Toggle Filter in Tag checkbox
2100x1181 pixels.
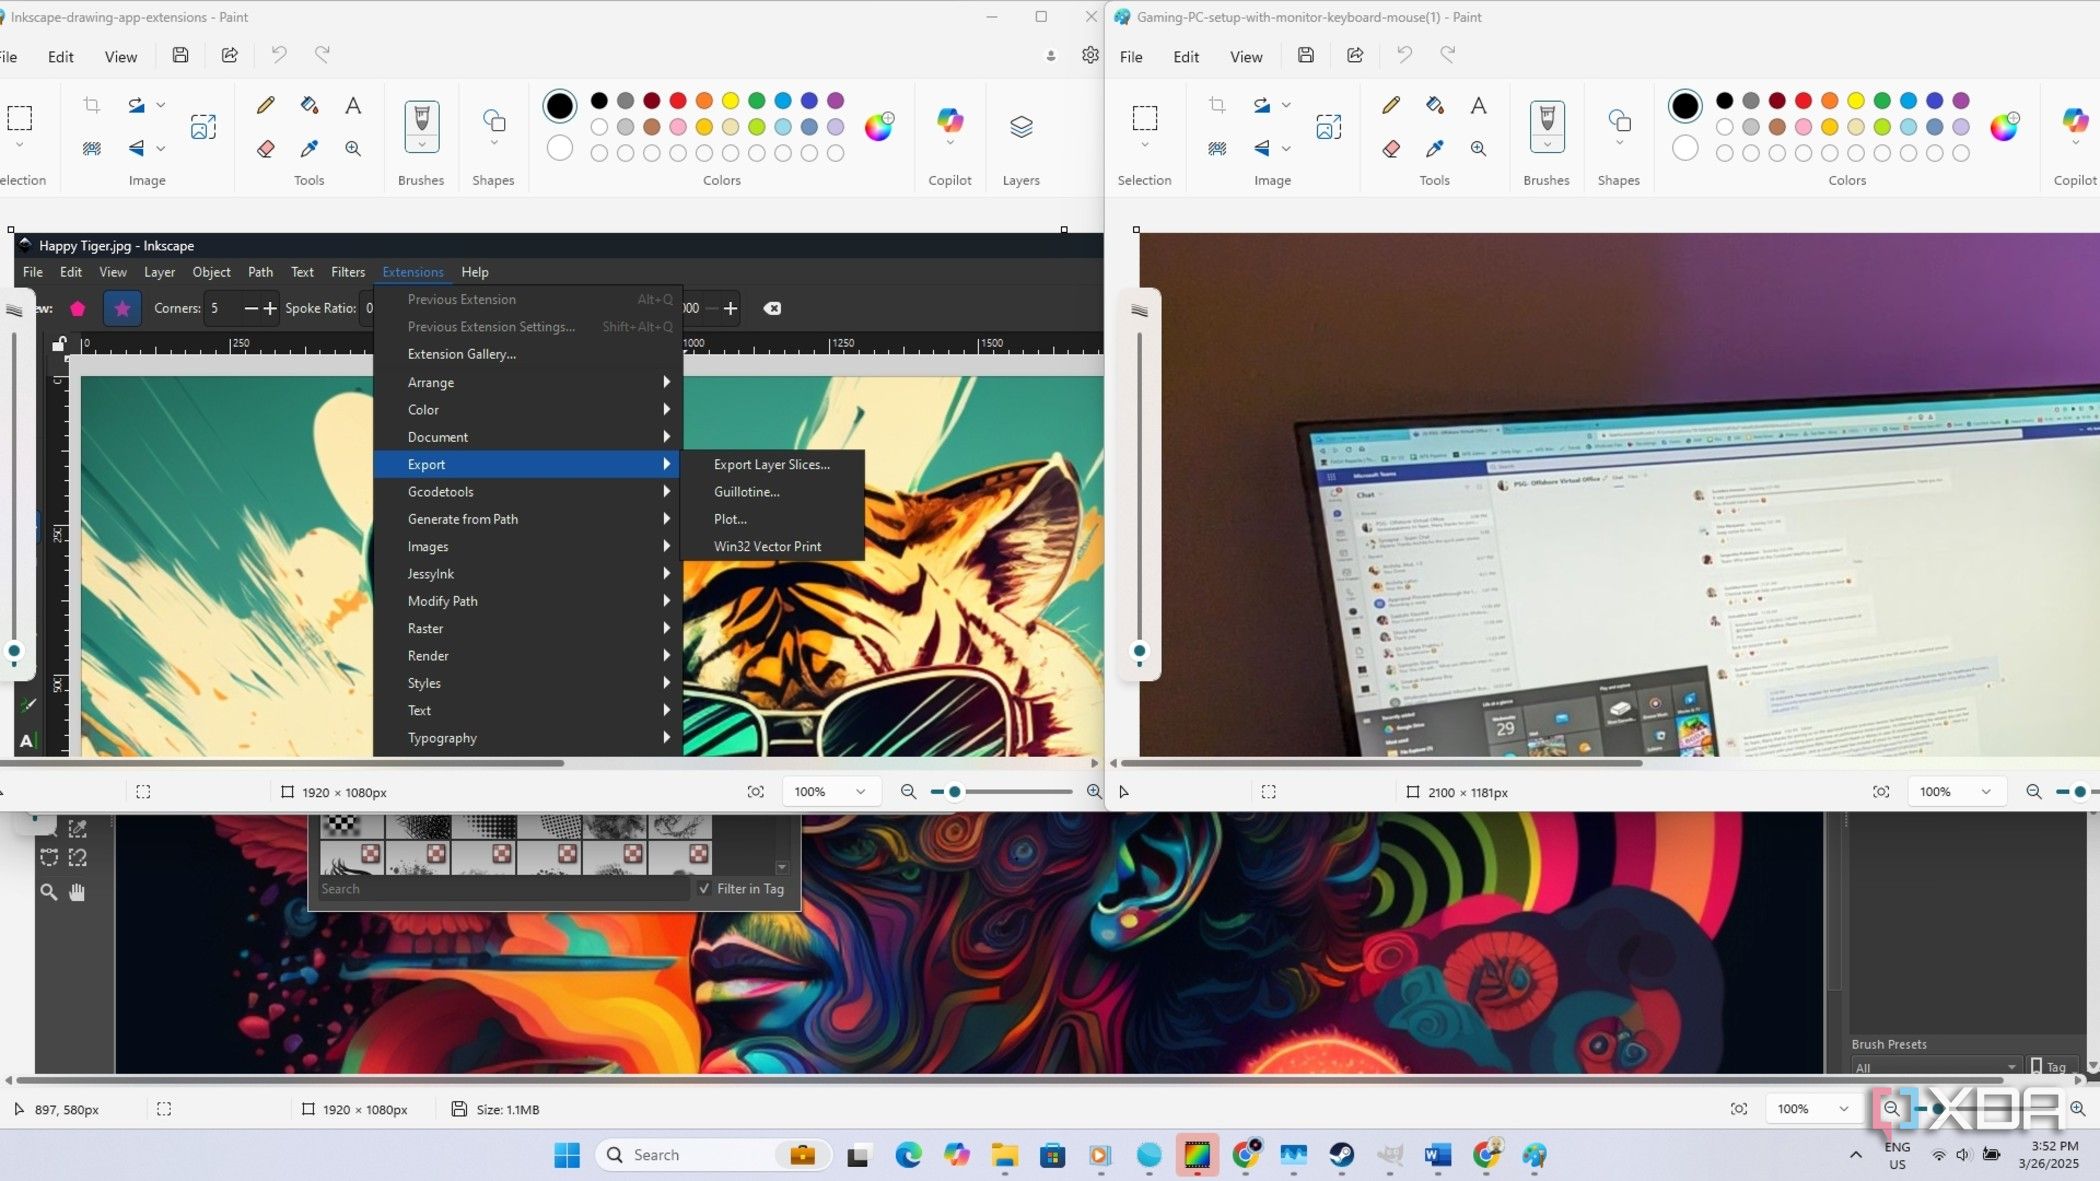click(x=705, y=888)
